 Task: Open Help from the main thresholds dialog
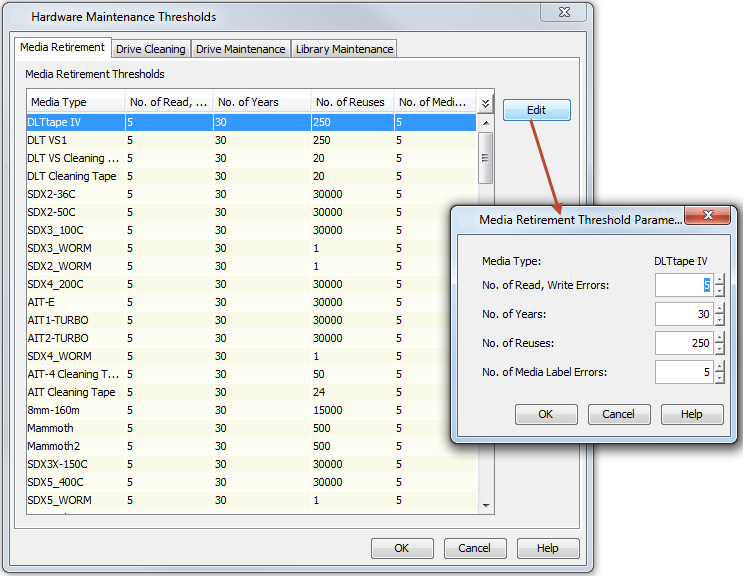[x=547, y=548]
